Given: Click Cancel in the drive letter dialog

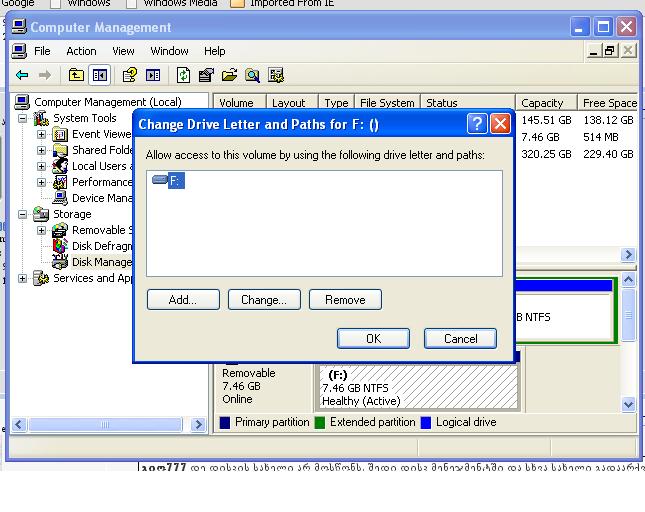Looking at the screenshot, I should (x=460, y=338).
